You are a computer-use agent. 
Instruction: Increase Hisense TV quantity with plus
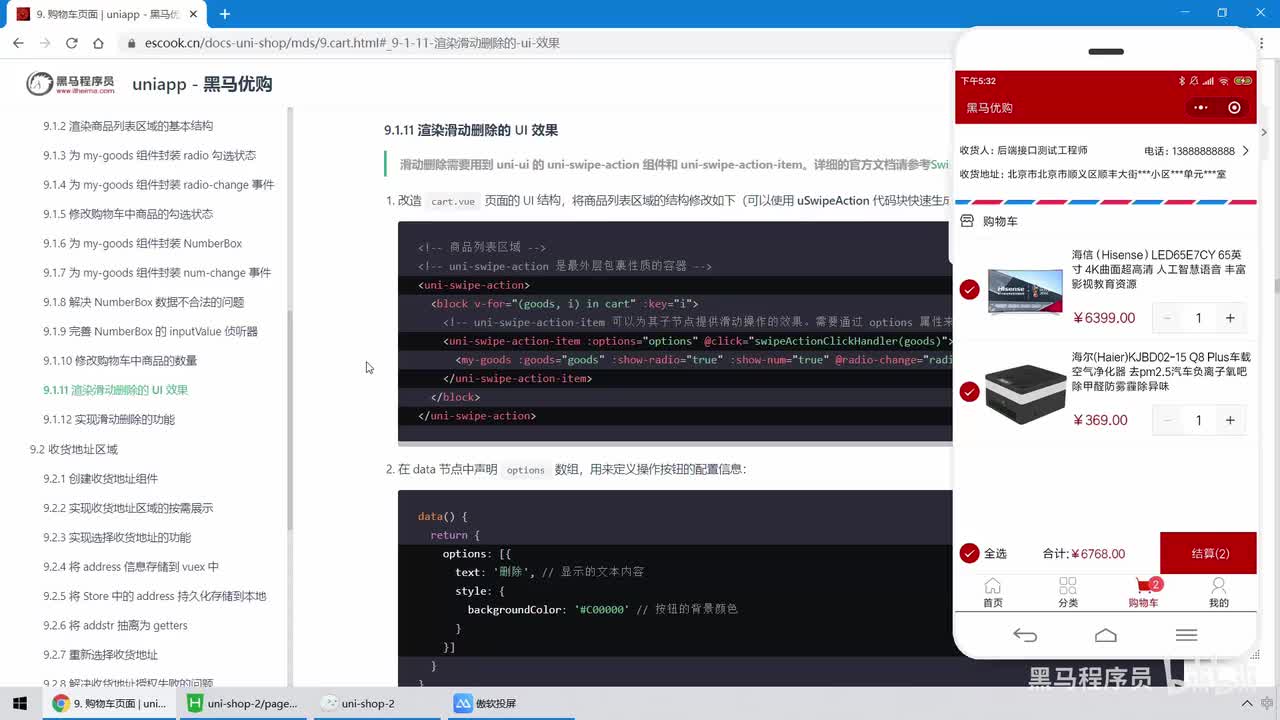[x=1230, y=318]
